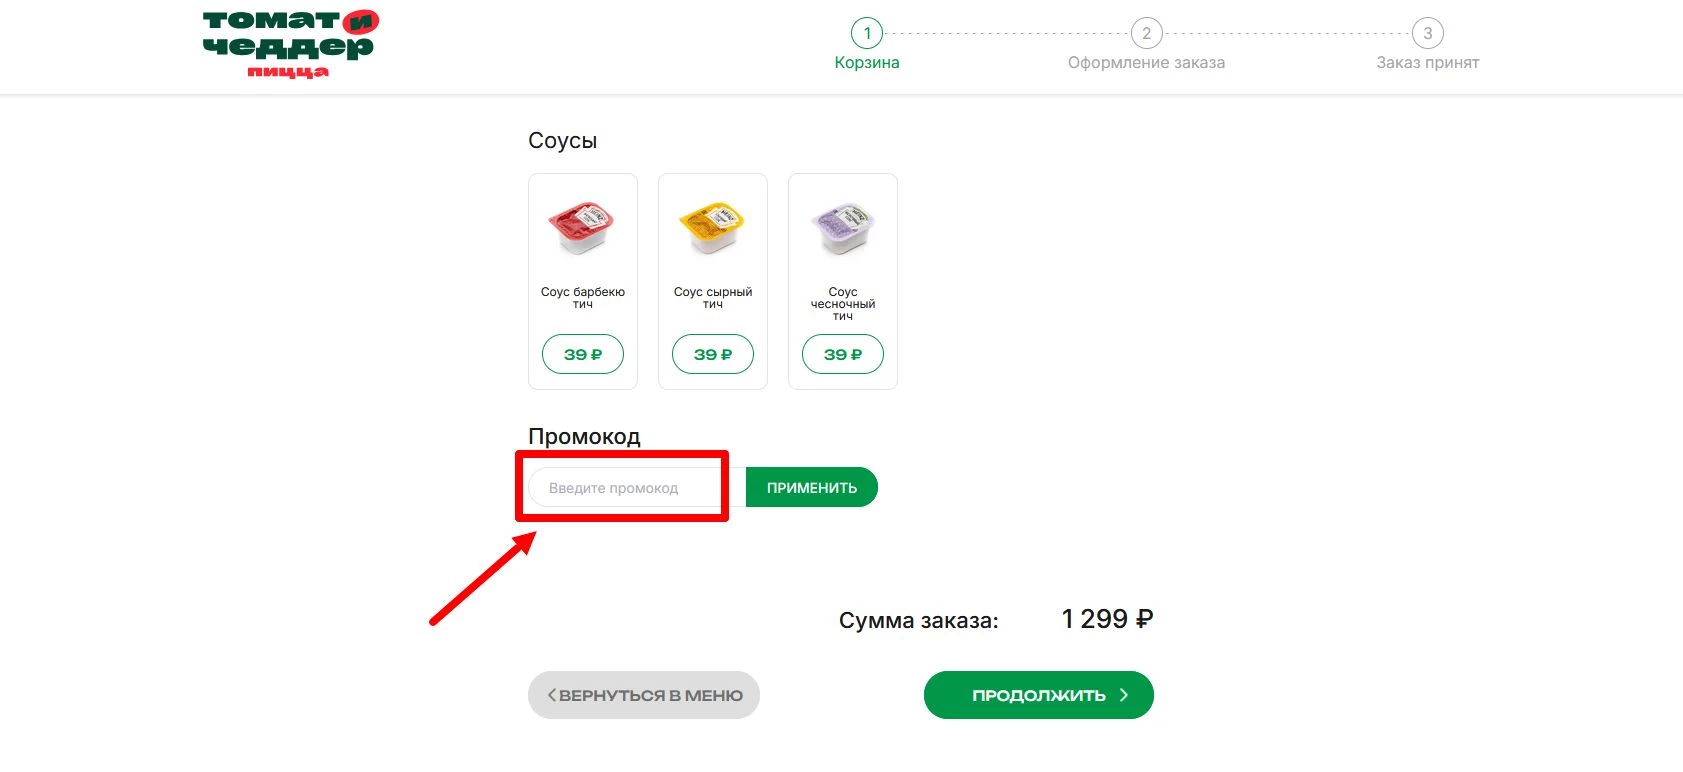Click the ПРОДОЛЖИТЬ button

coord(1037,694)
